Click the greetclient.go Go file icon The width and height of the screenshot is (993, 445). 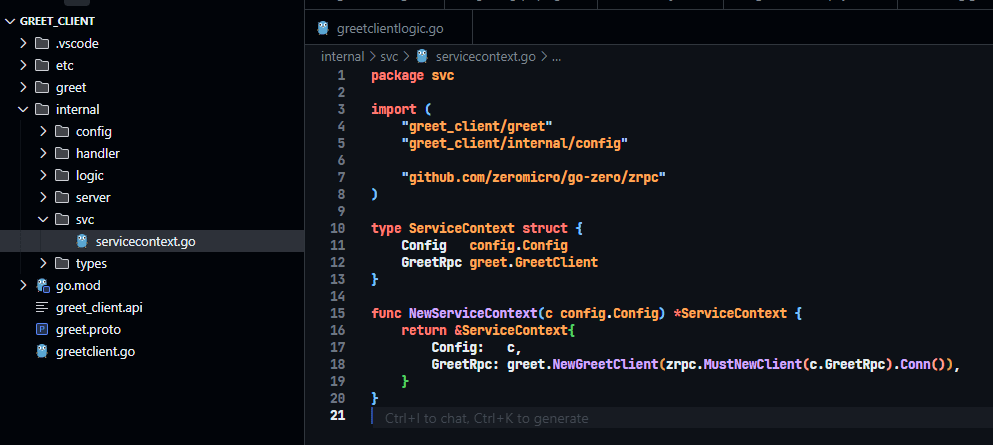click(42, 351)
